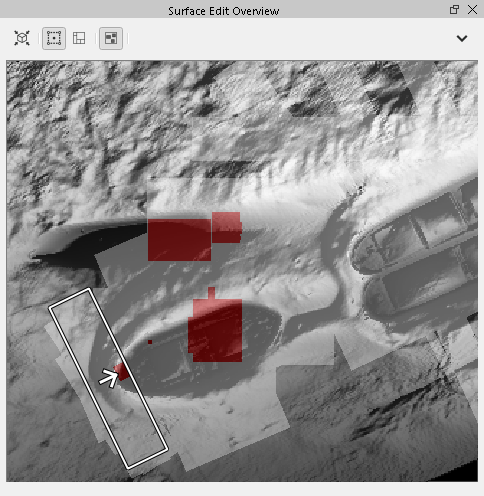This screenshot has width=484, height=496.
Task: Undock the Surface Edit Overview panel
Action: click(x=454, y=10)
